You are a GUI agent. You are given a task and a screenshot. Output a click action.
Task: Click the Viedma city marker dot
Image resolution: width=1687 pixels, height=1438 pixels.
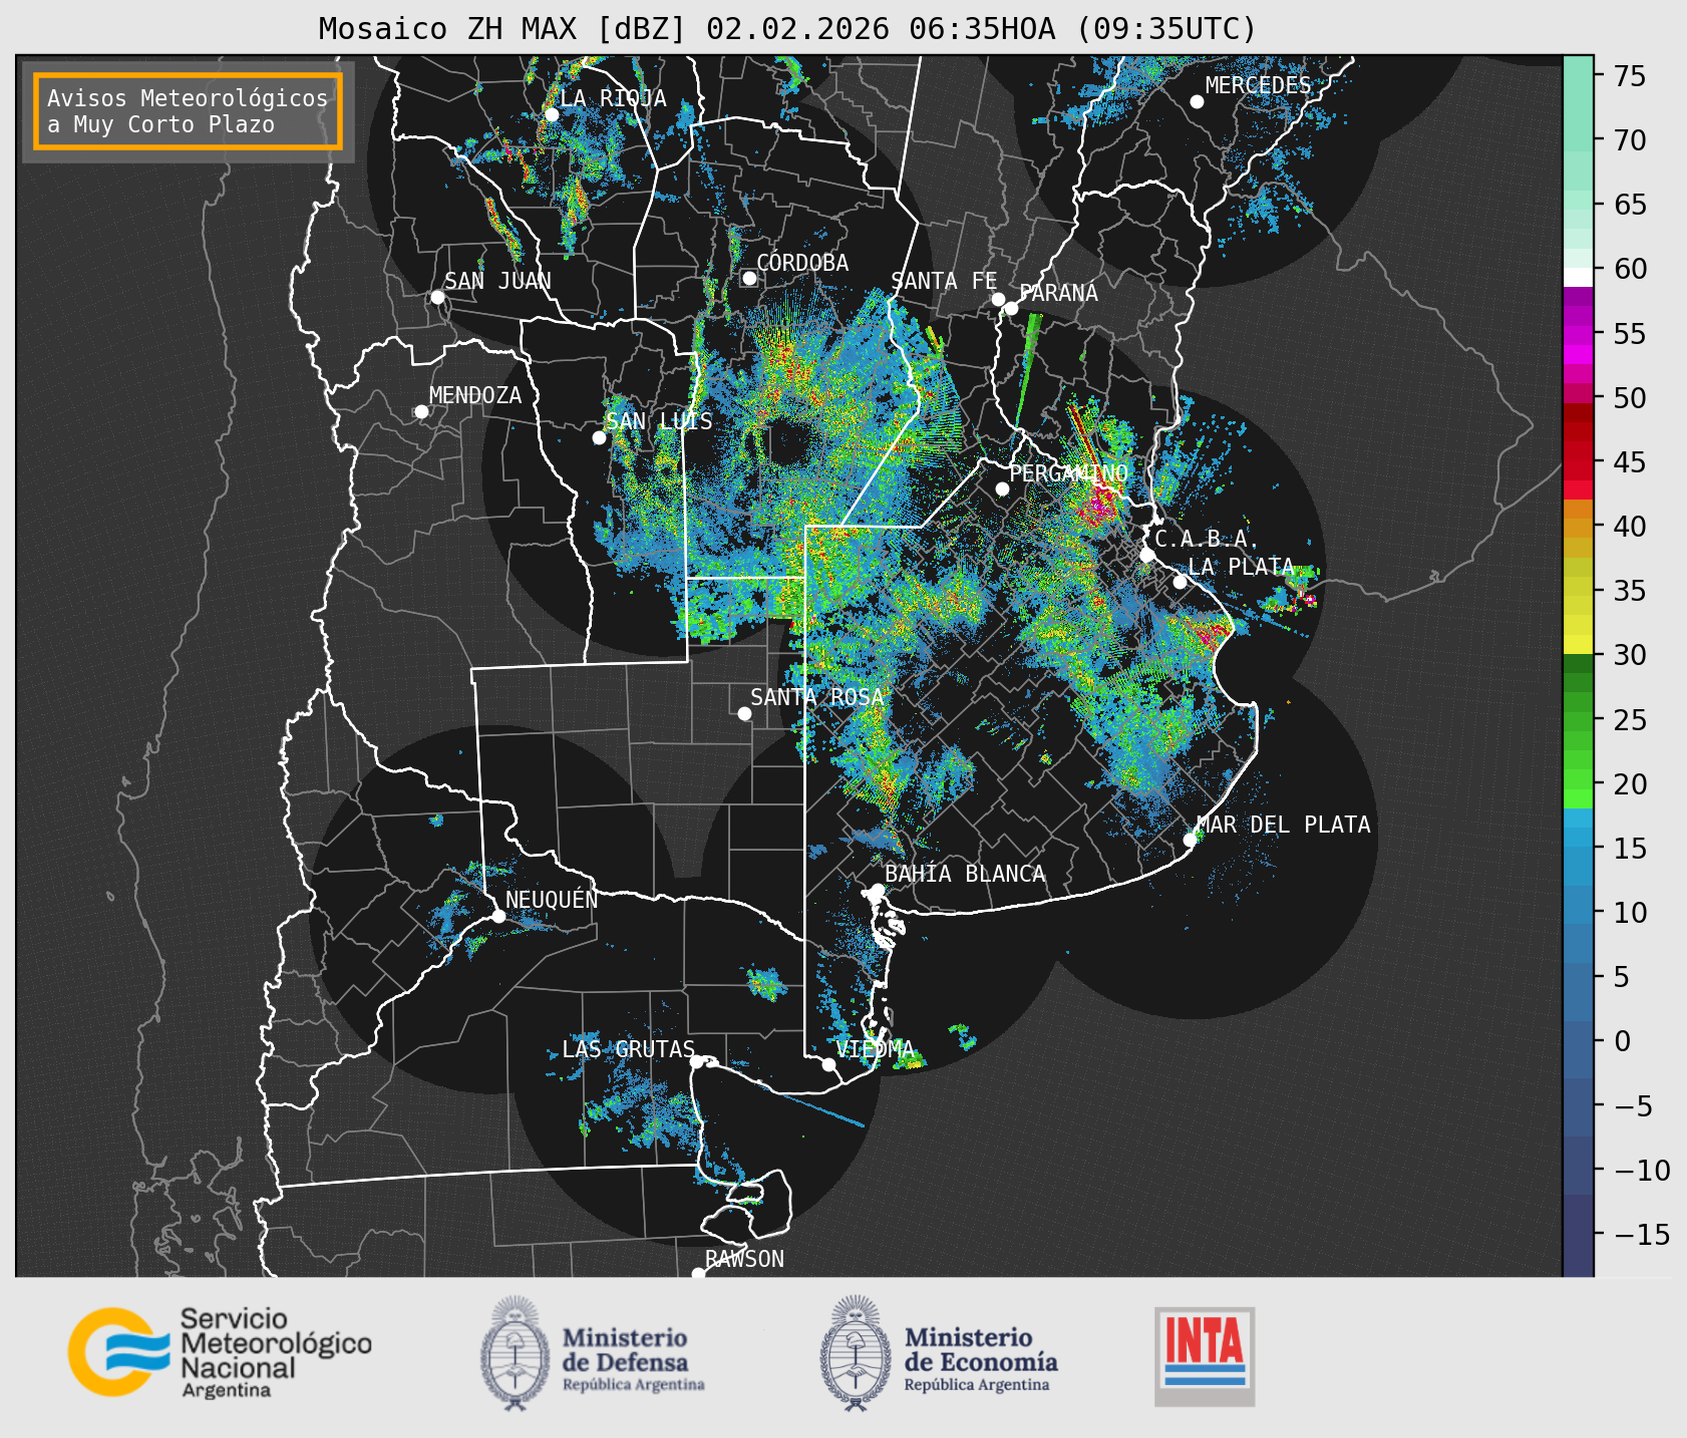coord(829,1064)
